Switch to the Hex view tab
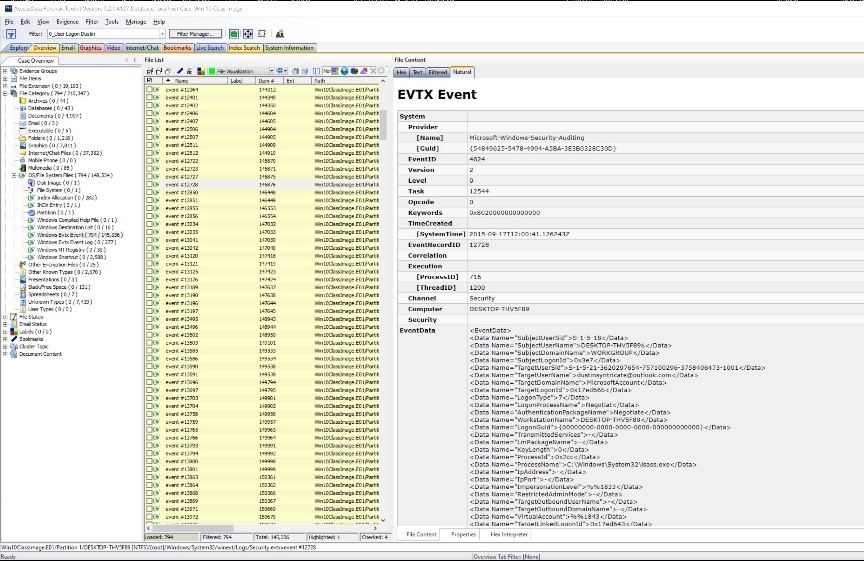The width and height of the screenshot is (864, 561). point(401,72)
